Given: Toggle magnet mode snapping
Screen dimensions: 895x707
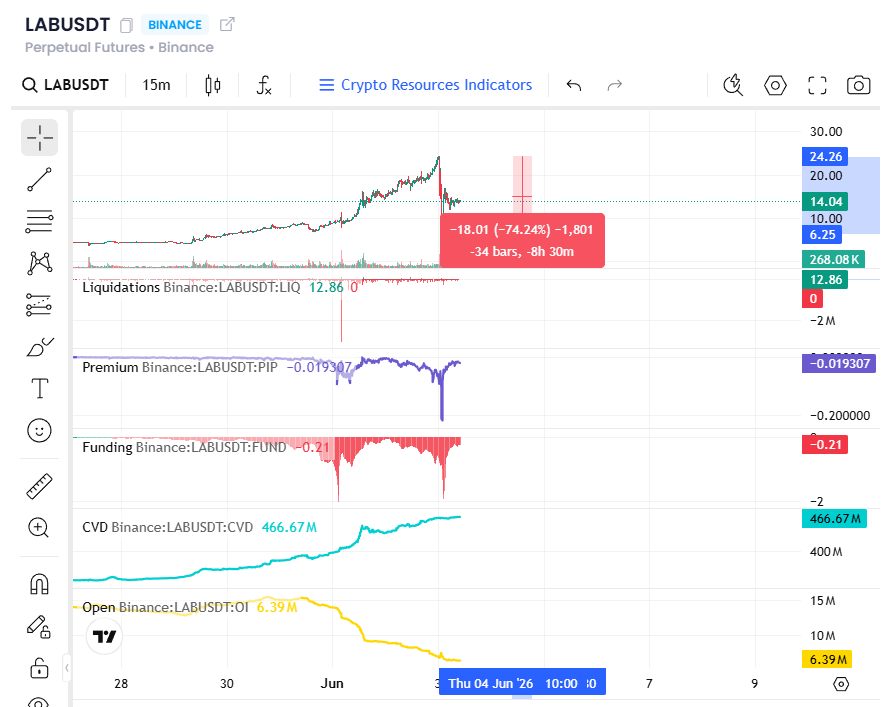Looking at the screenshot, I should click(x=39, y=584).
